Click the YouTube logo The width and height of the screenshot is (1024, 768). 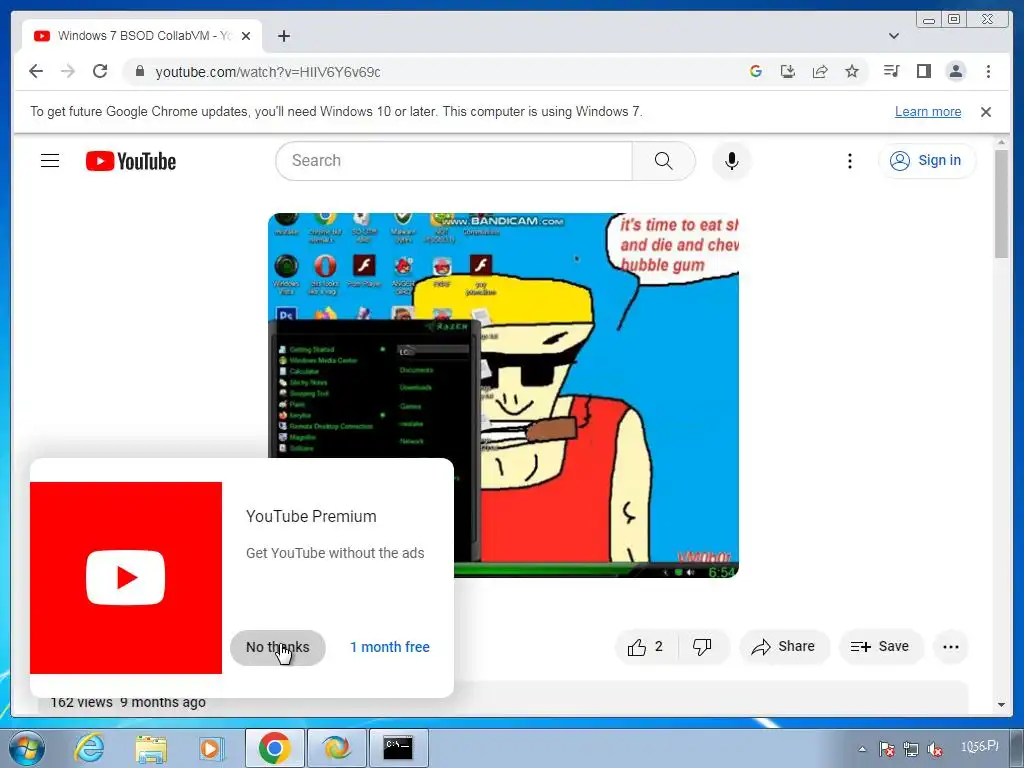(131, 161)
